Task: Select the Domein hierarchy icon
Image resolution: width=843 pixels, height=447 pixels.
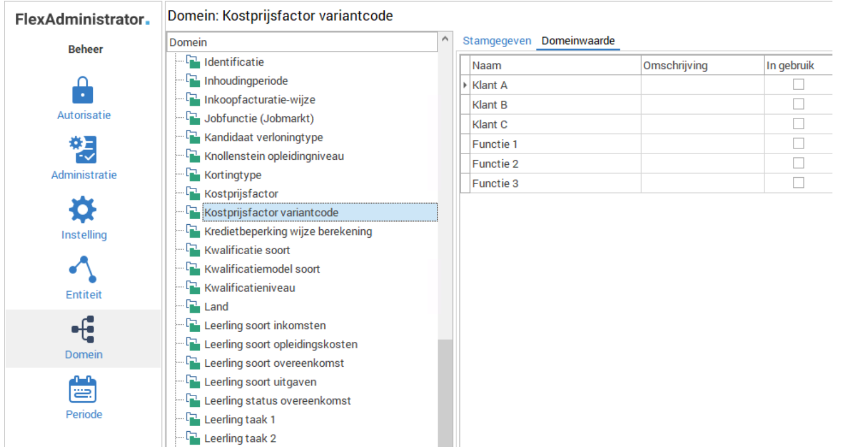Action: click(x=83, y=329)
